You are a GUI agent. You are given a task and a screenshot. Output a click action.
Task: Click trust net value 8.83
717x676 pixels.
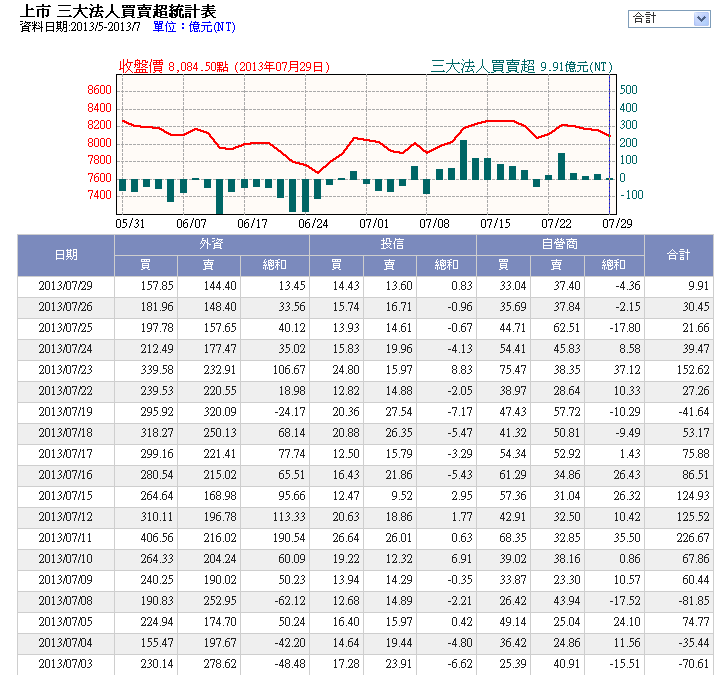pos(462,370)
